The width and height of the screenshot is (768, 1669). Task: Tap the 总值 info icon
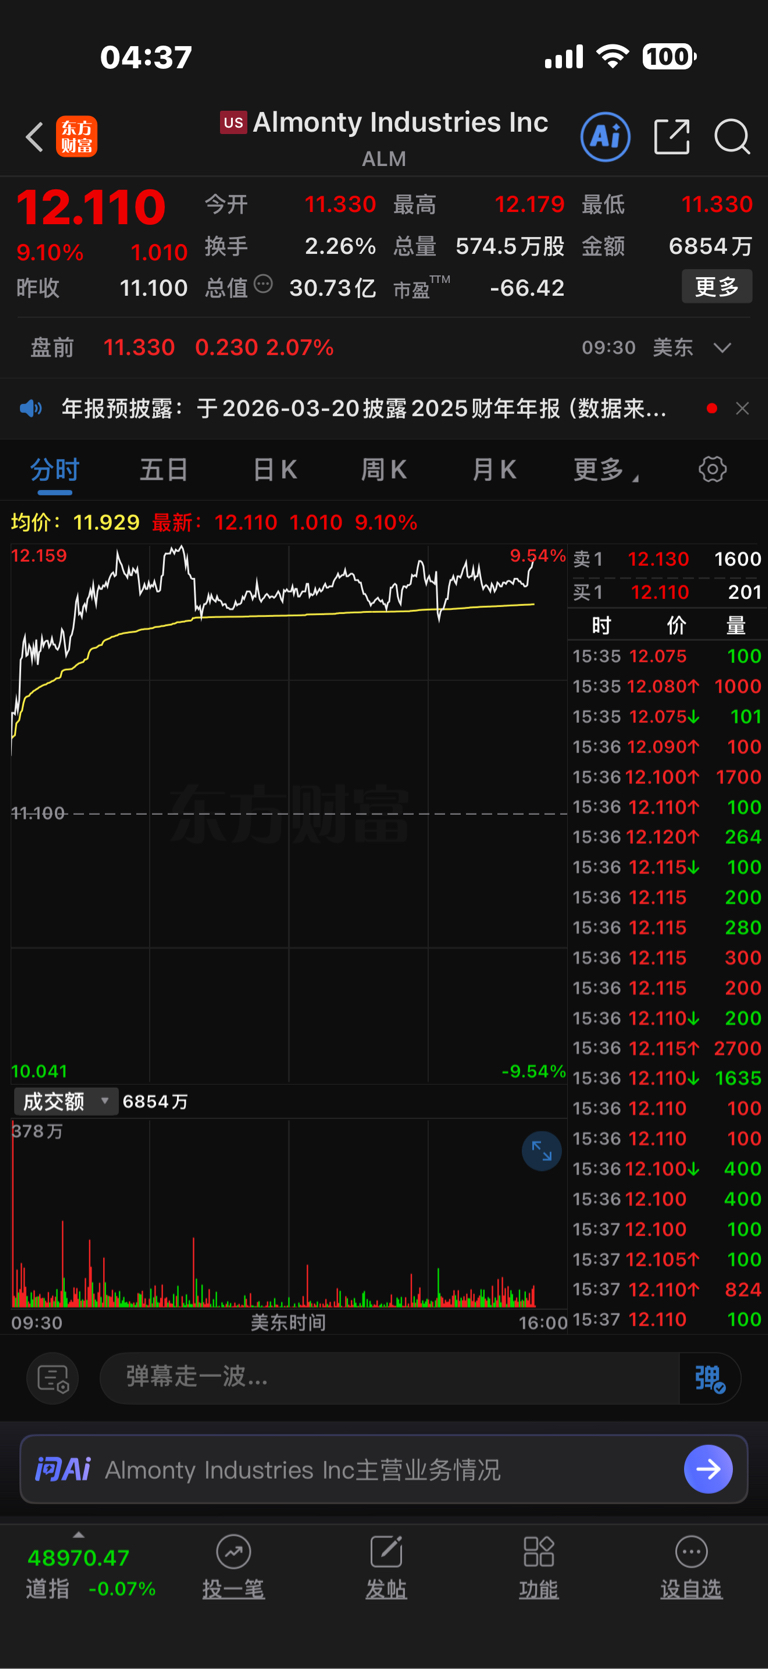tap(263, 284)
